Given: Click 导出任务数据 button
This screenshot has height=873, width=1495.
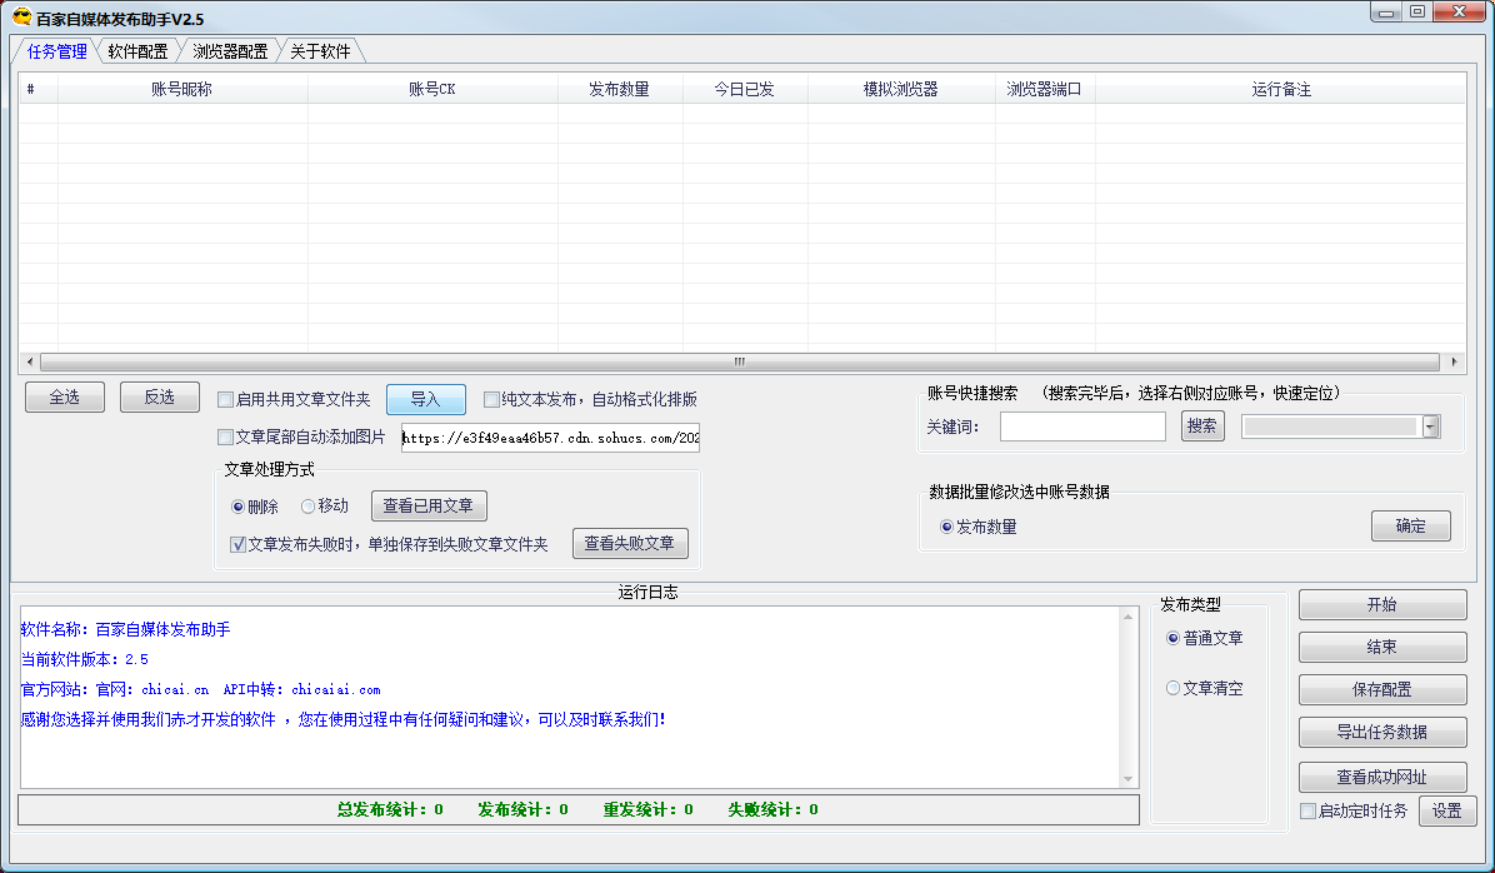Looking at the screenshot, I should [1383, 732].
